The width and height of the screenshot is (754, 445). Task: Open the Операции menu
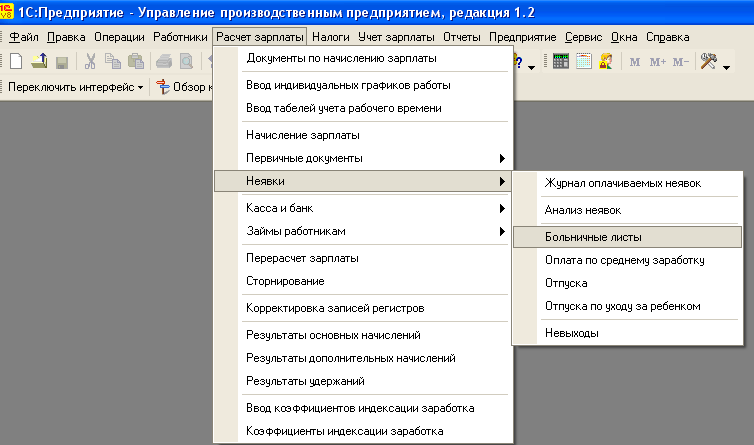pyautogui.click(x=119, y=37)
